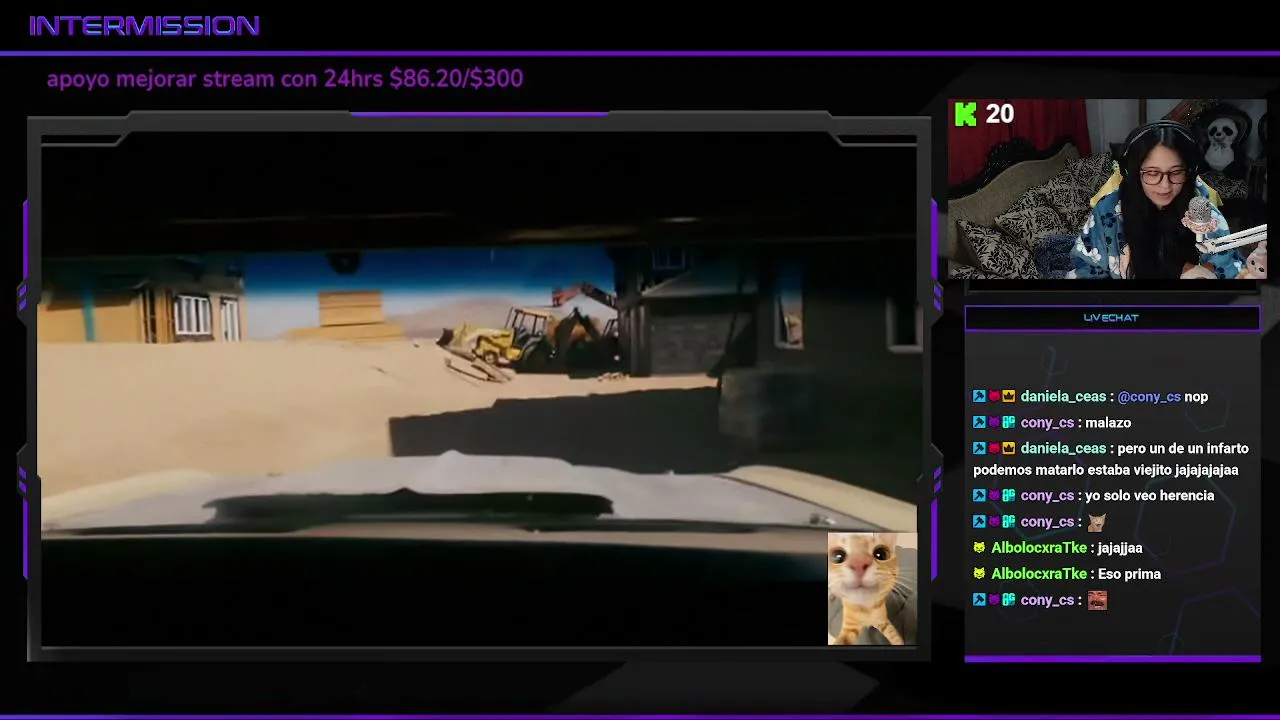
Task: Open daniela_ceas profile from the "infarto" message
Action: click(1063, 449)
